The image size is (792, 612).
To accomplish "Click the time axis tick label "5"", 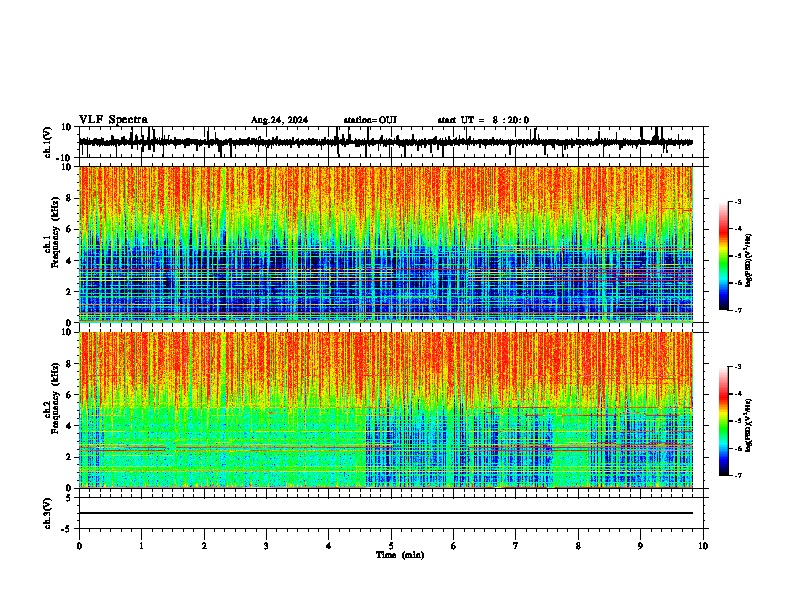I will coord(391,546).
